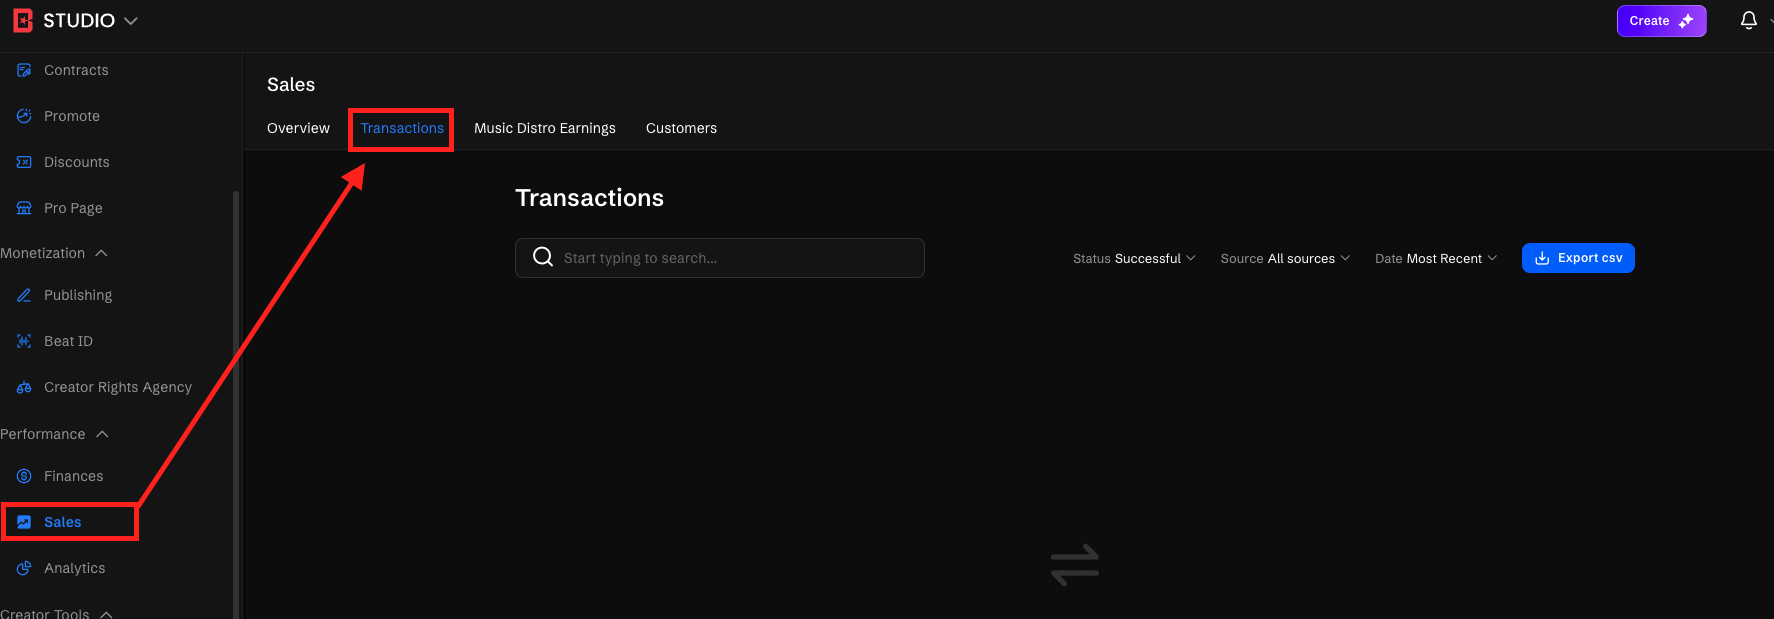Click the BeatStars Studio logo icon
Viewport: 1774px width, 619px height.
(22, 20)
